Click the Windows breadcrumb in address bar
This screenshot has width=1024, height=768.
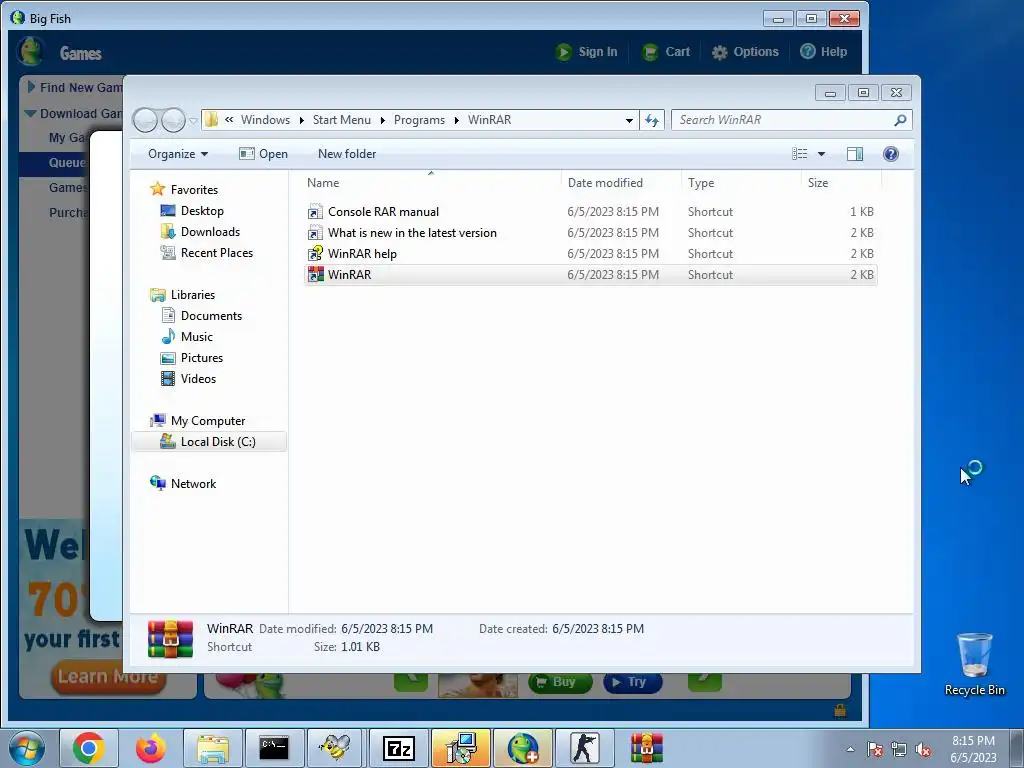point(265,120)
